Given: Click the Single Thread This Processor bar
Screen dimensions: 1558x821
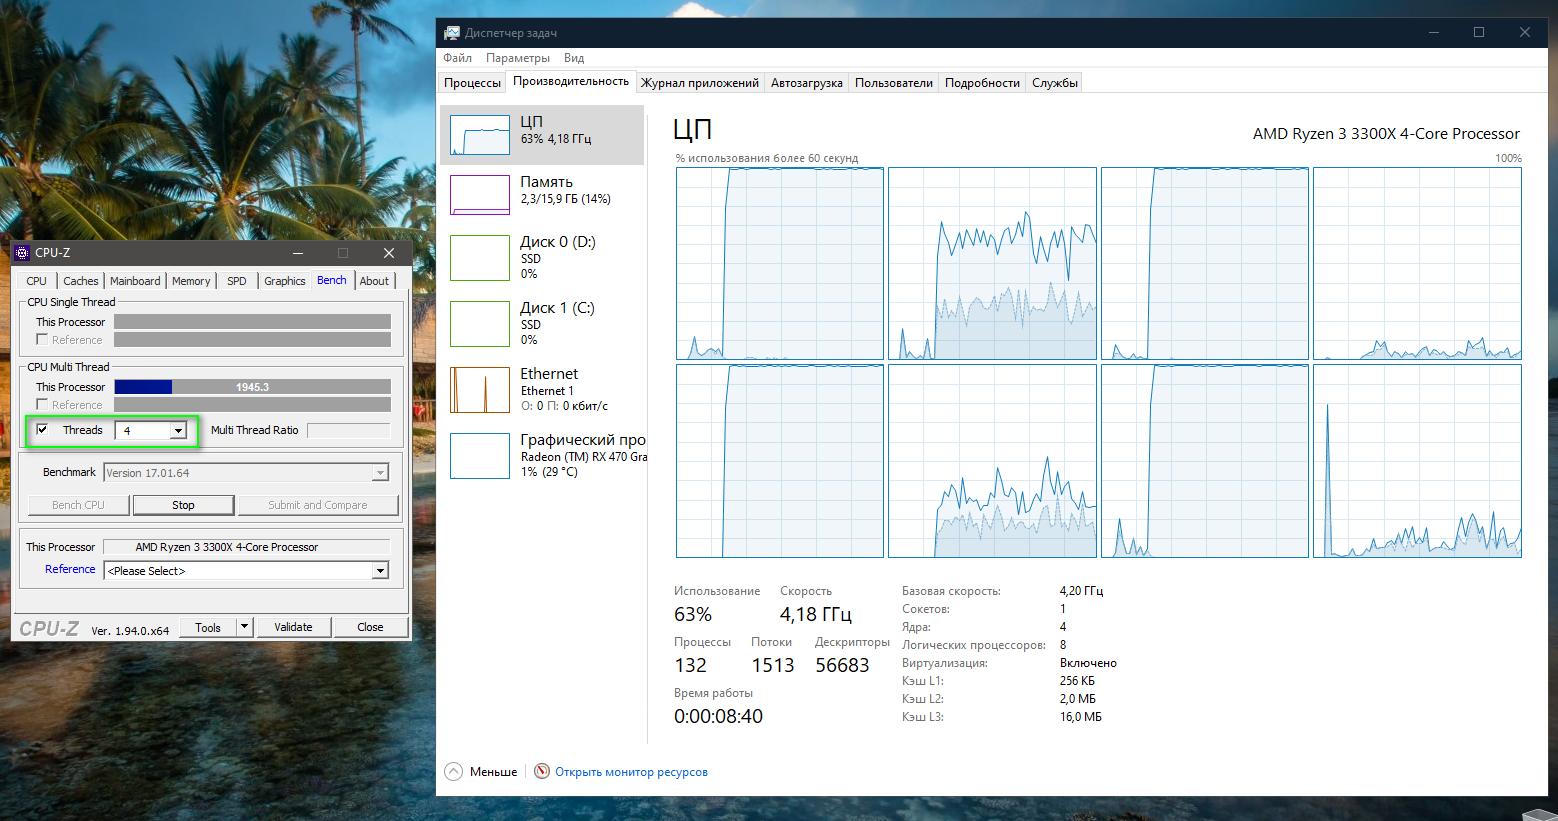Looking at the screenshot, I should [252, 322].
